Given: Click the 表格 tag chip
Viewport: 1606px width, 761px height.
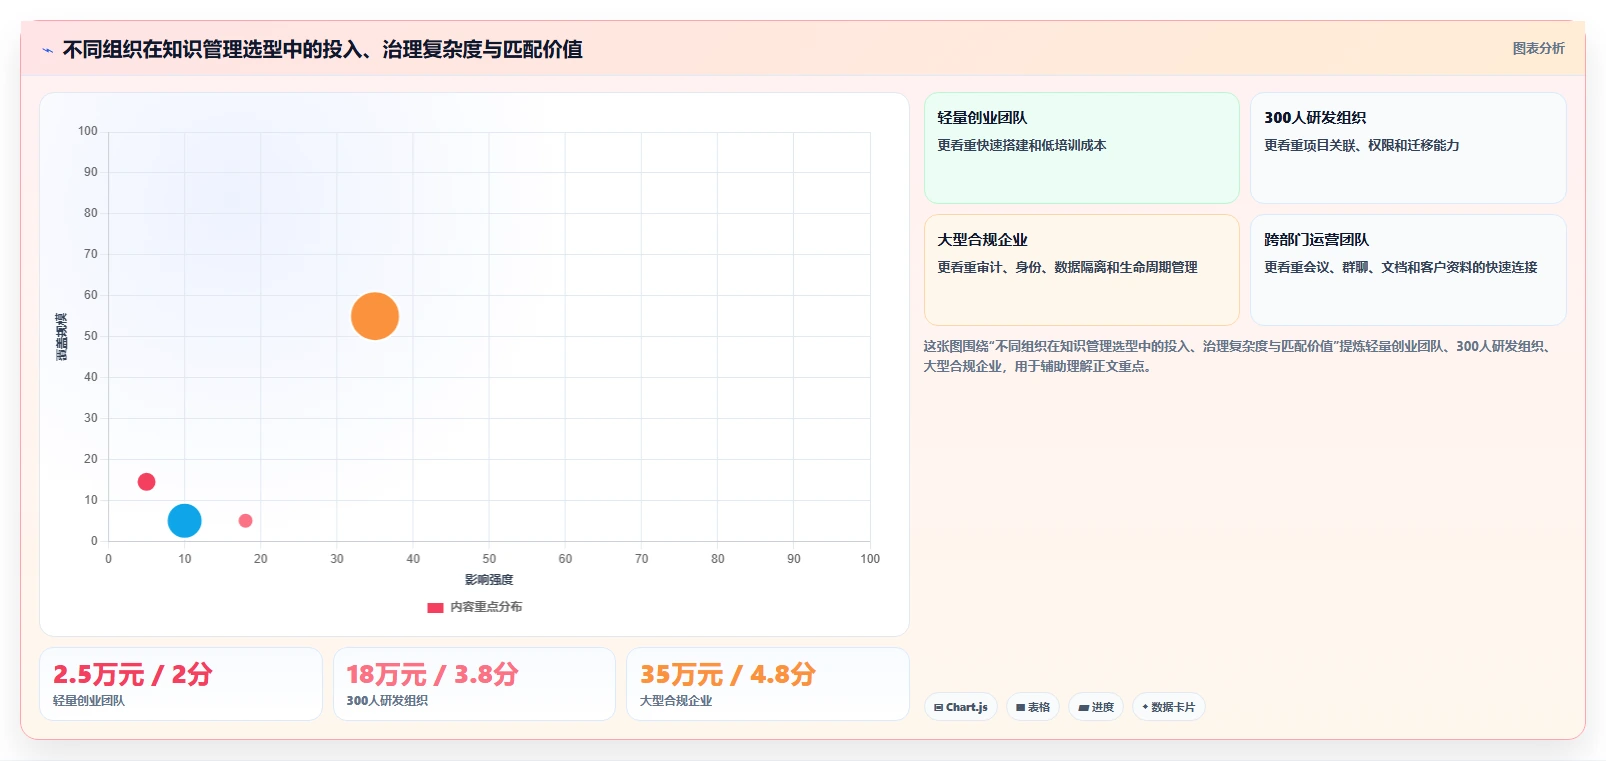Looking at the screenshot, I should pyautogui.click(x=1033, y=707).
